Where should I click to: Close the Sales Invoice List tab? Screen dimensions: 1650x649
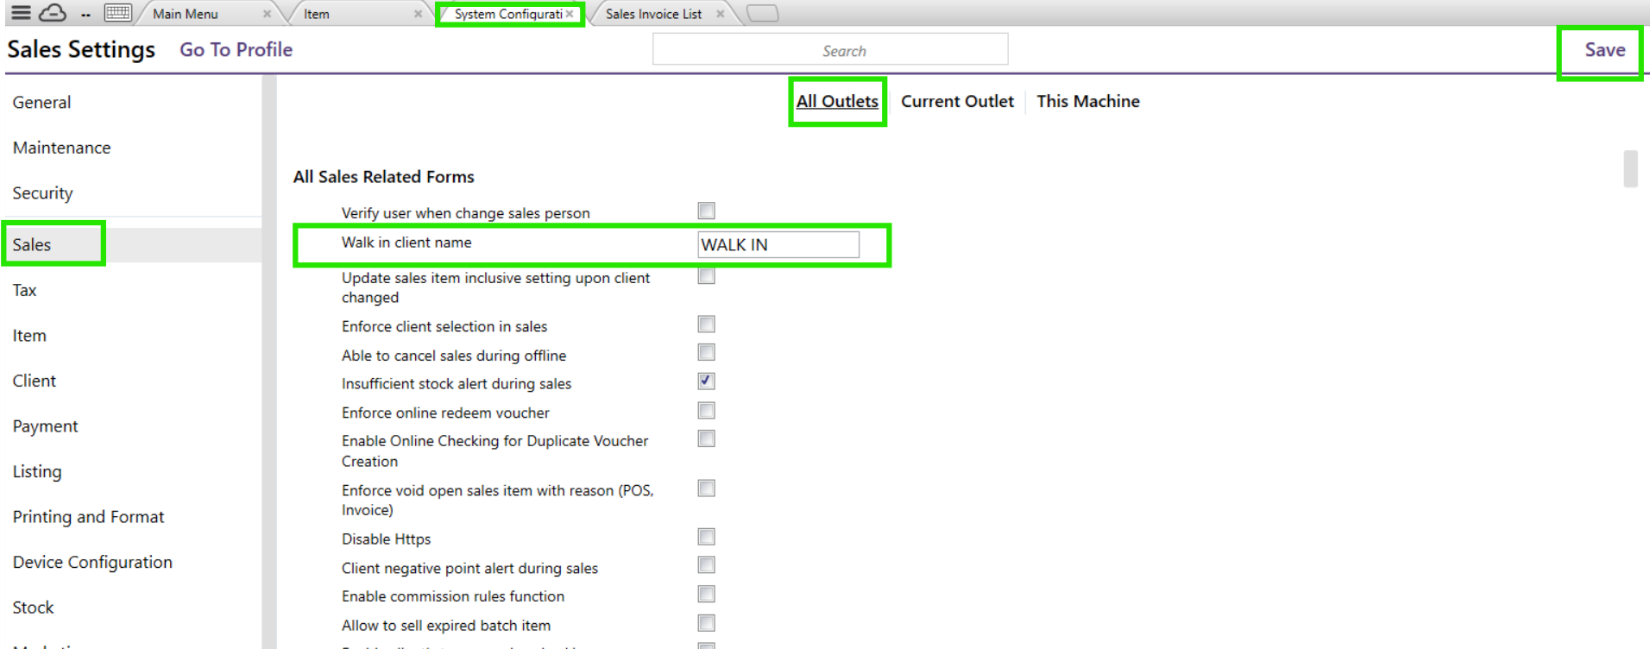pyautogui.click(x=720, y=14)
